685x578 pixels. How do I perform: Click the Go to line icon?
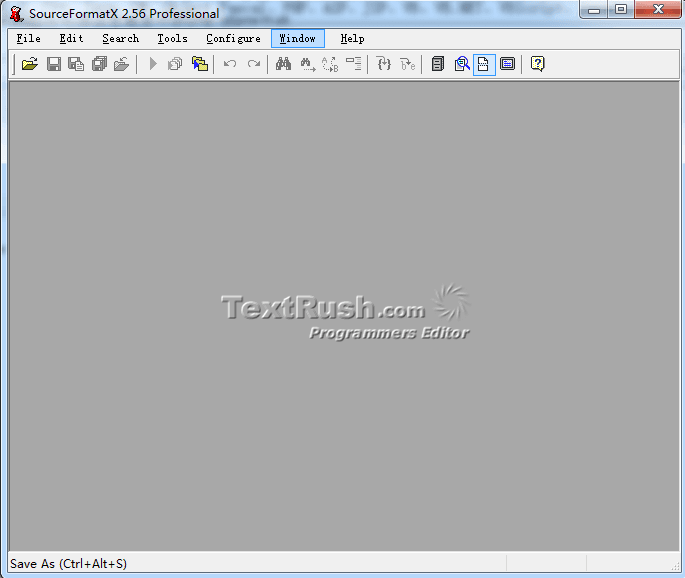pos(354,64)
